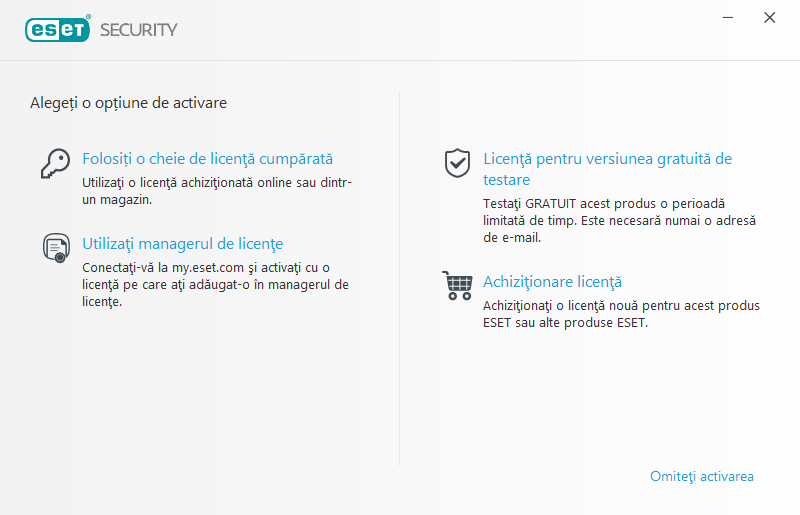Skip activation via 'Omiteți activarea'
This screenshot has width=800, height=515.
click(701, 476)
